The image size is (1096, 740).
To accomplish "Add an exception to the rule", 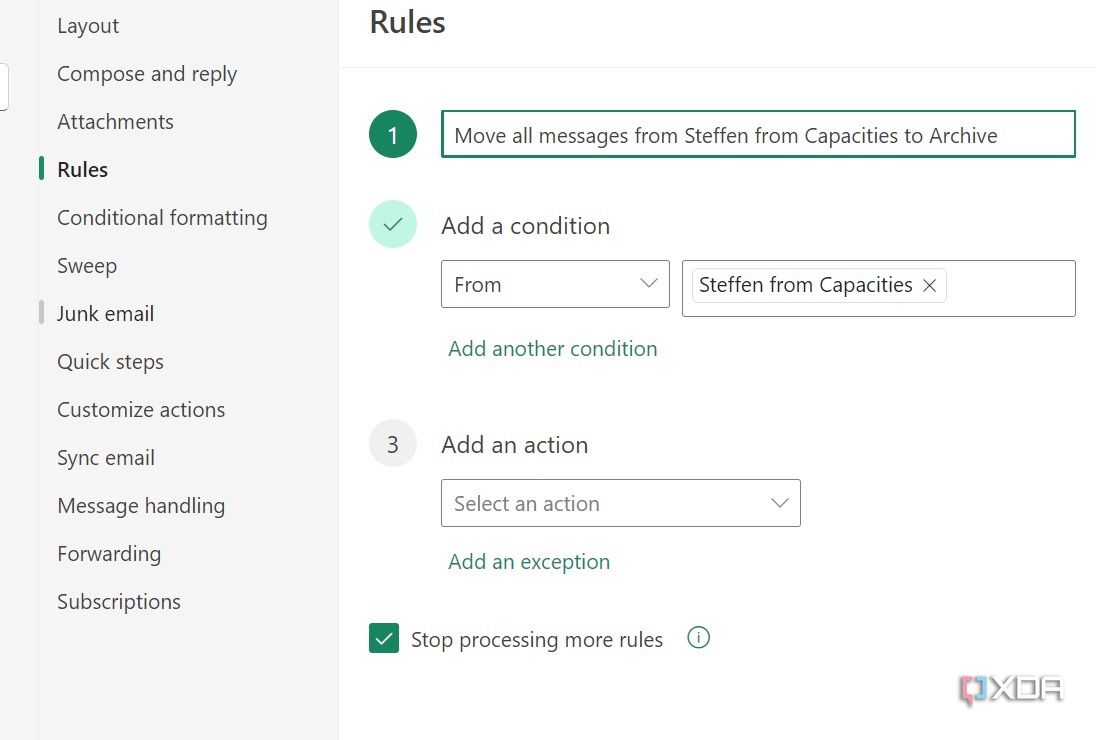I will click(529, 561).
